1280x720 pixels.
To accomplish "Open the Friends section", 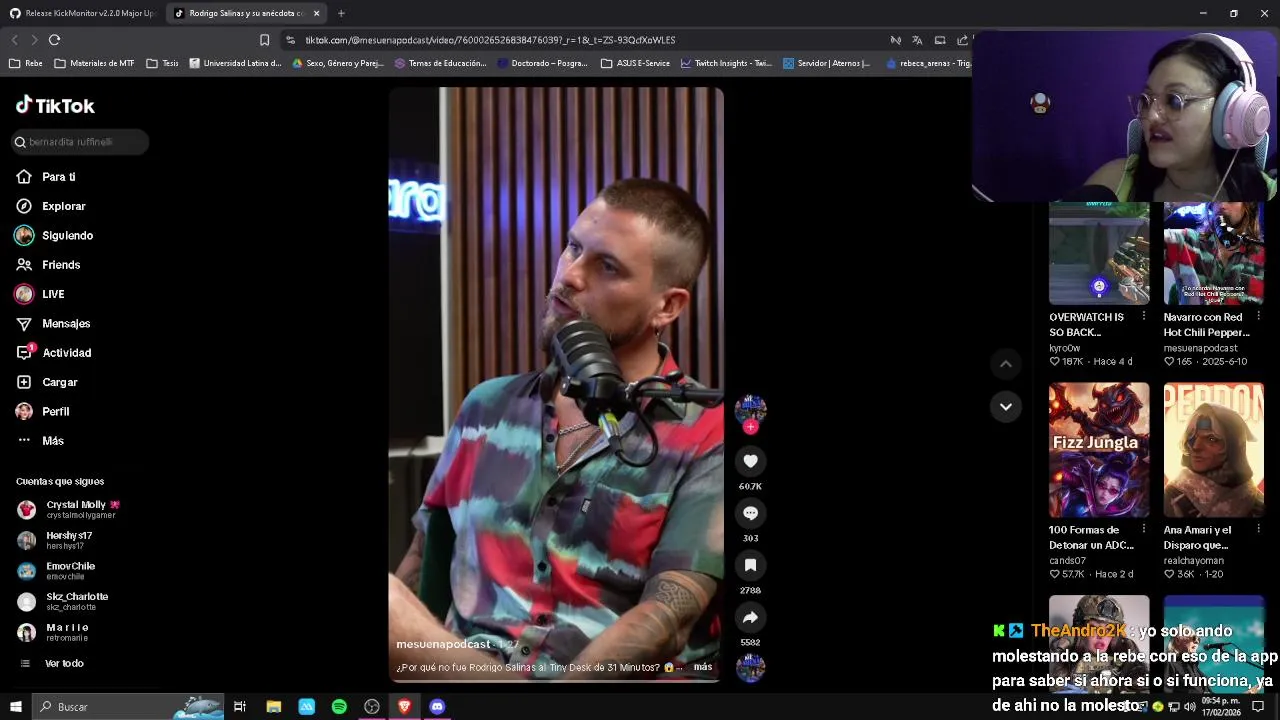I will pyautogui.click(x=48, y=265).
